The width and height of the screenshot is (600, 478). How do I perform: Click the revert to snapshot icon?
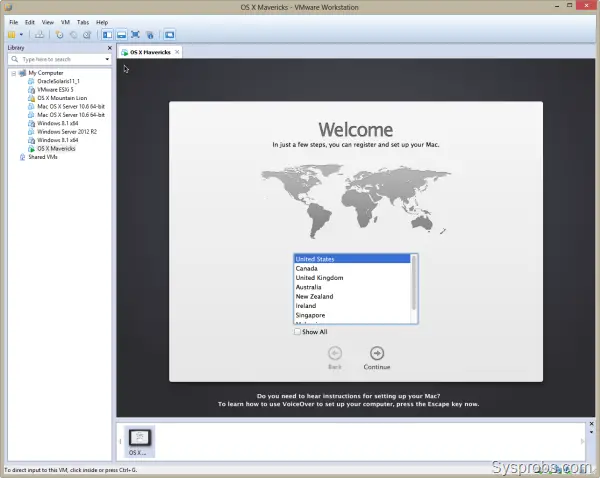pyautogui.click(x=73, y=35)
